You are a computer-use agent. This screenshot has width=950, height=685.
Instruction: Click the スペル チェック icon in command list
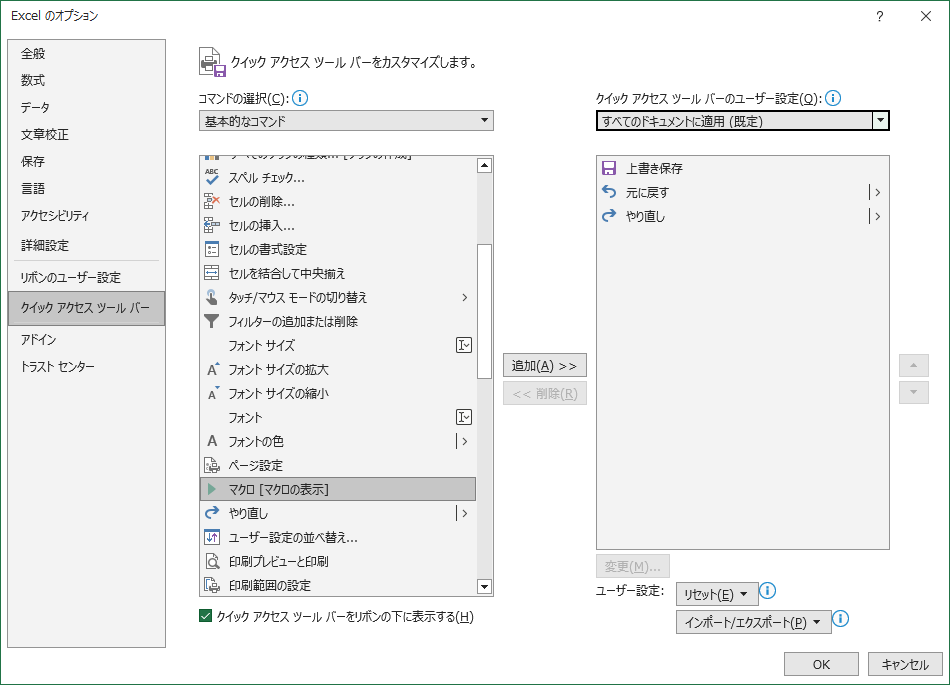click(x=211, y=177)
